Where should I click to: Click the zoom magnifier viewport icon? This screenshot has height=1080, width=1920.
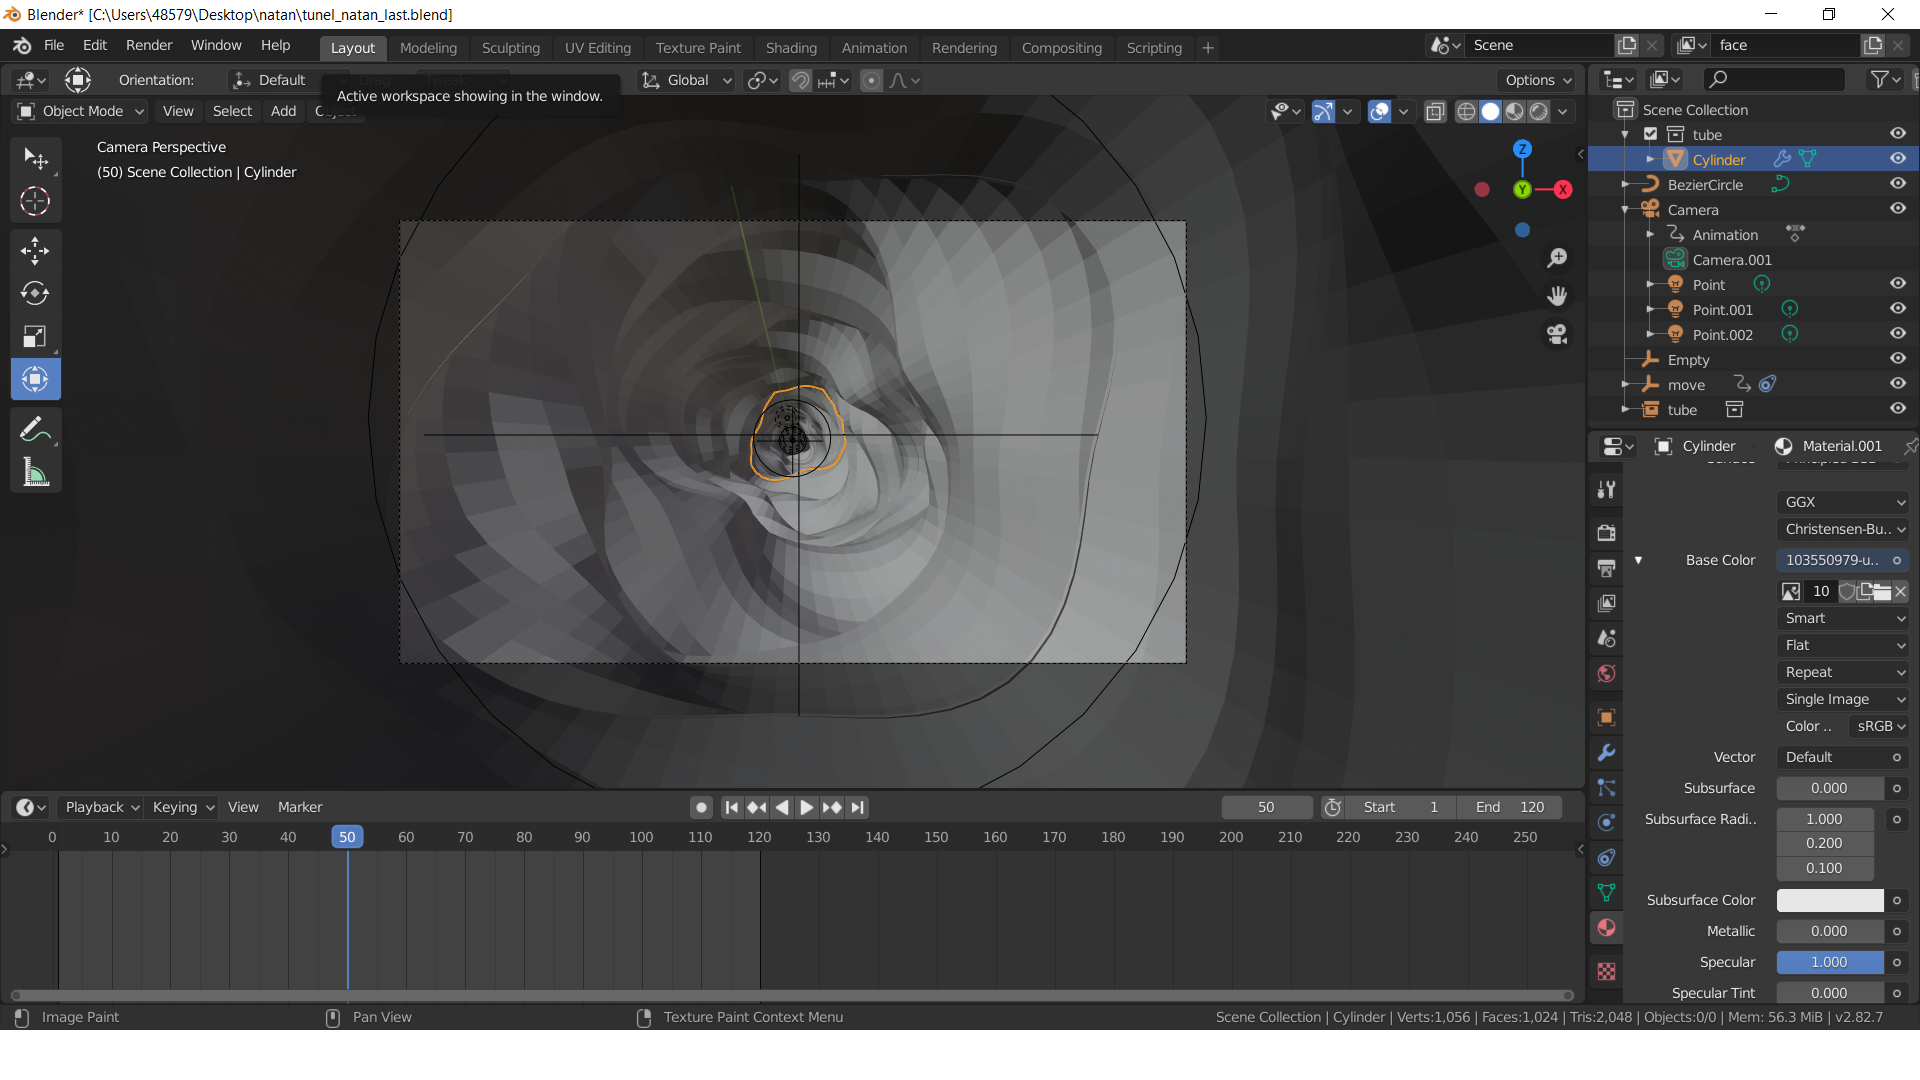point(1557,258)
